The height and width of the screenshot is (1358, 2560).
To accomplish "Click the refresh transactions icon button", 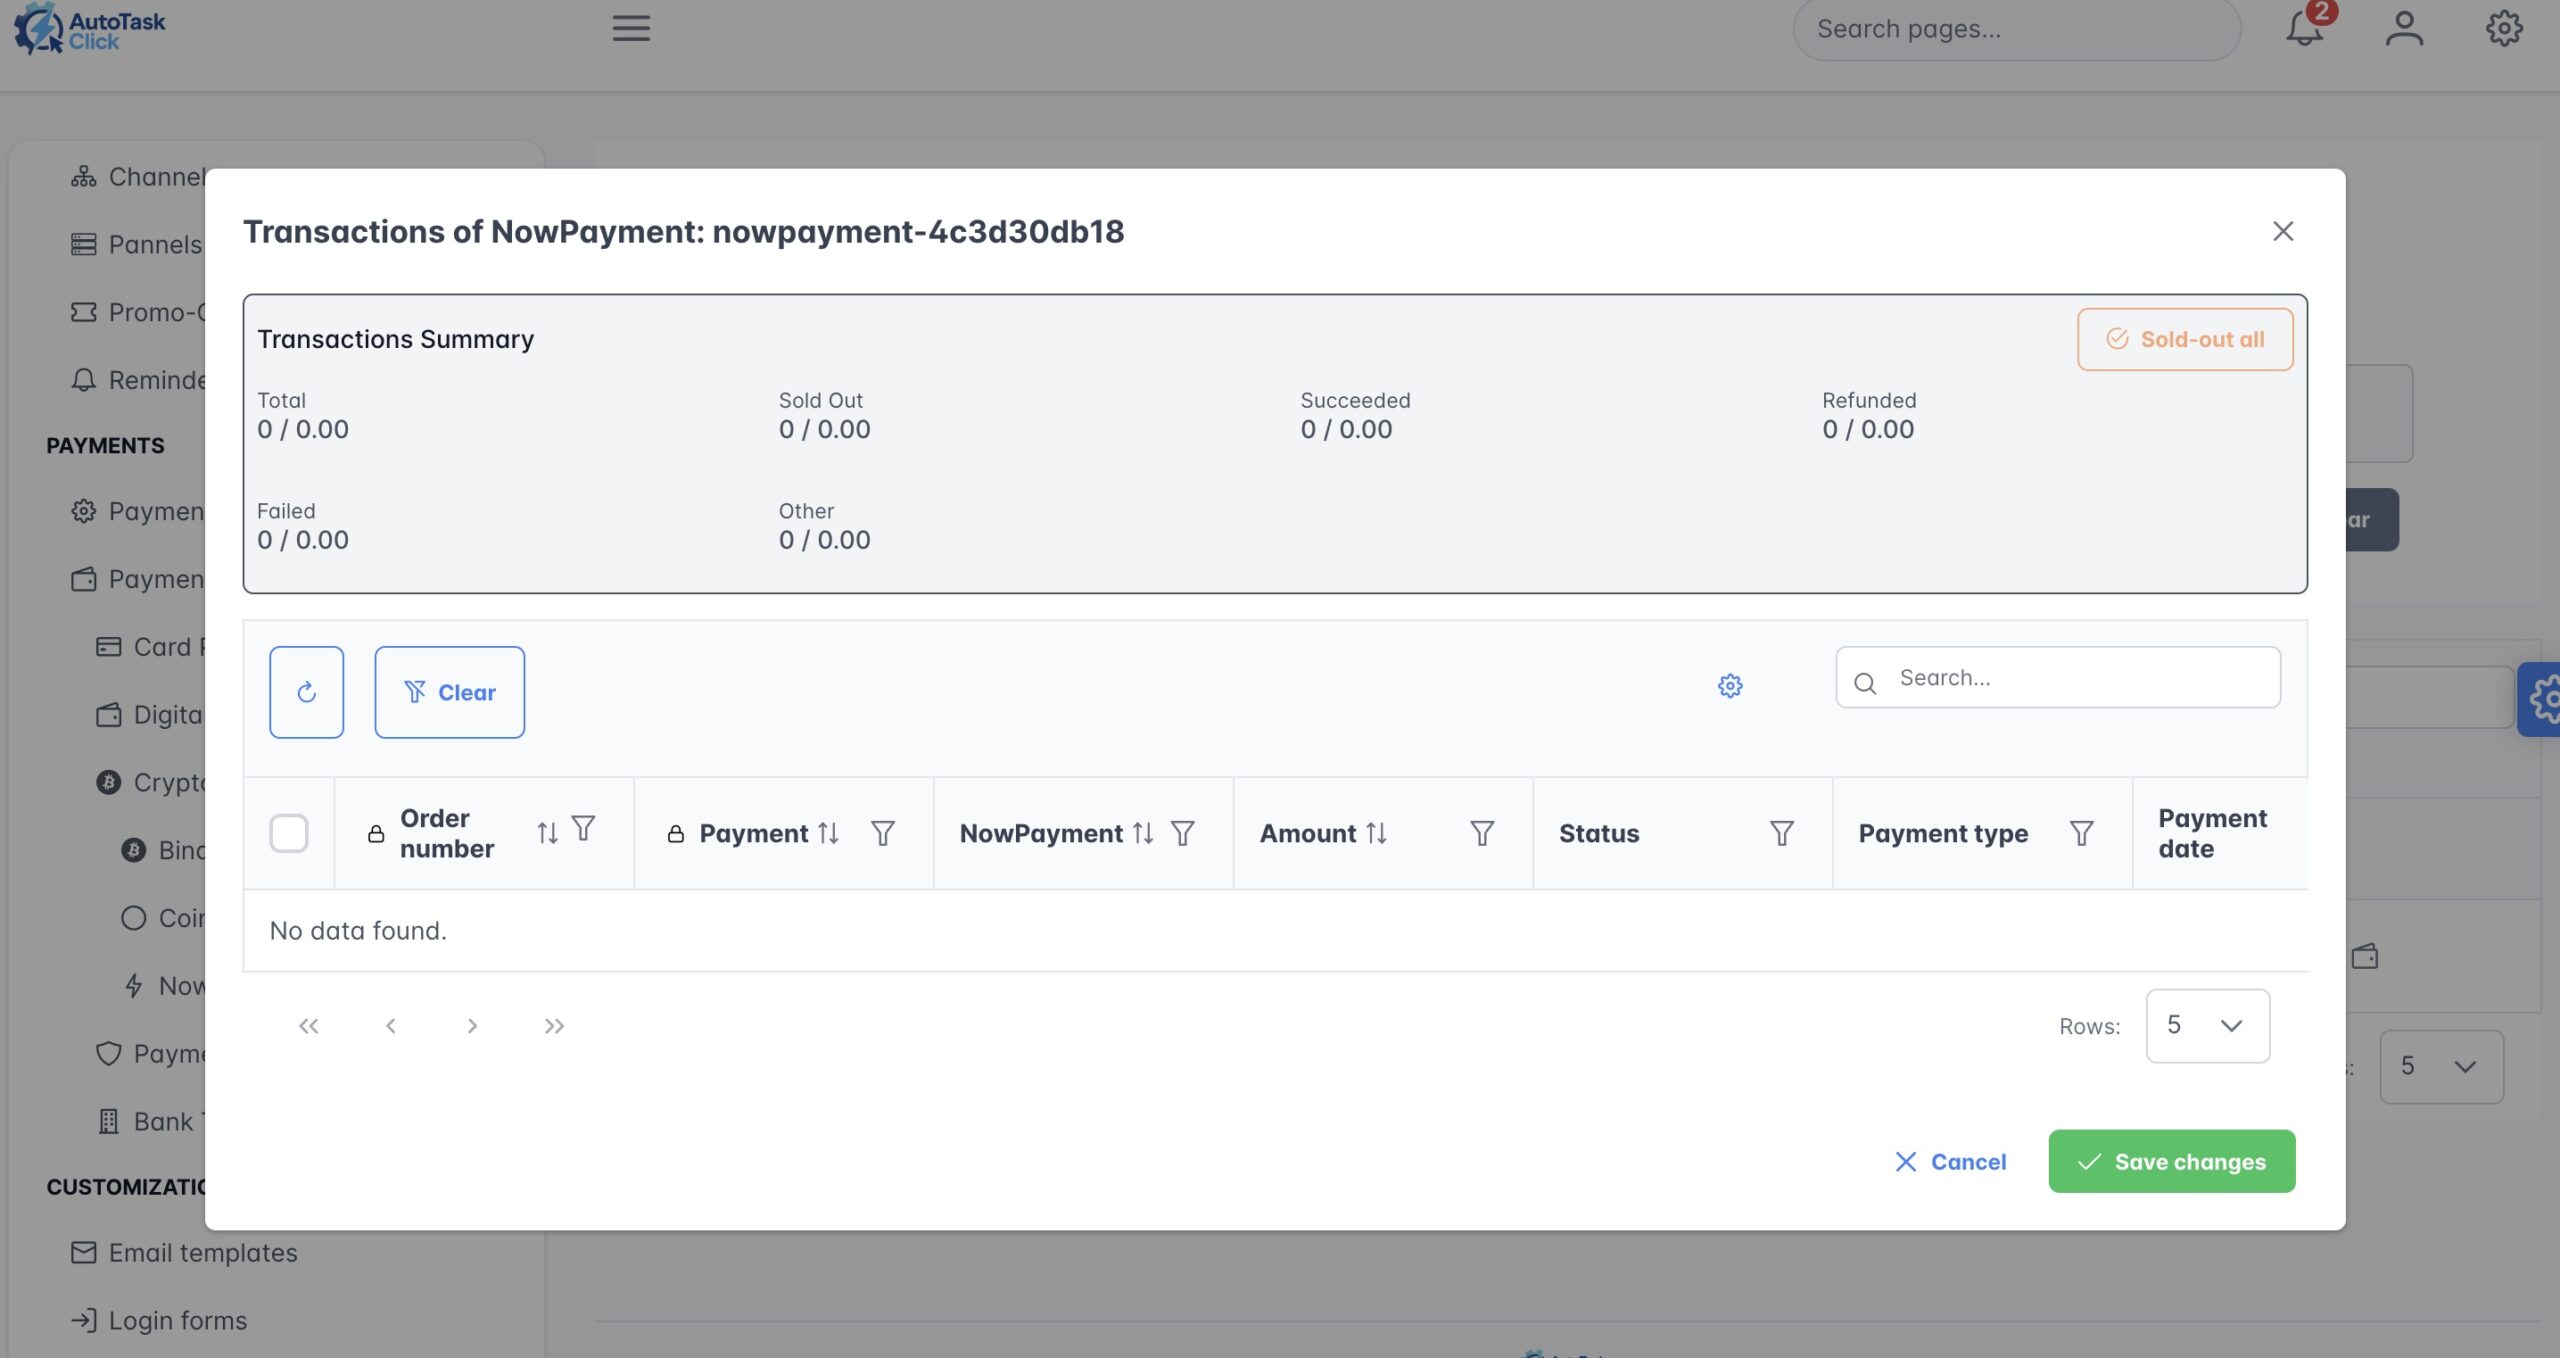I will [306, 692].
